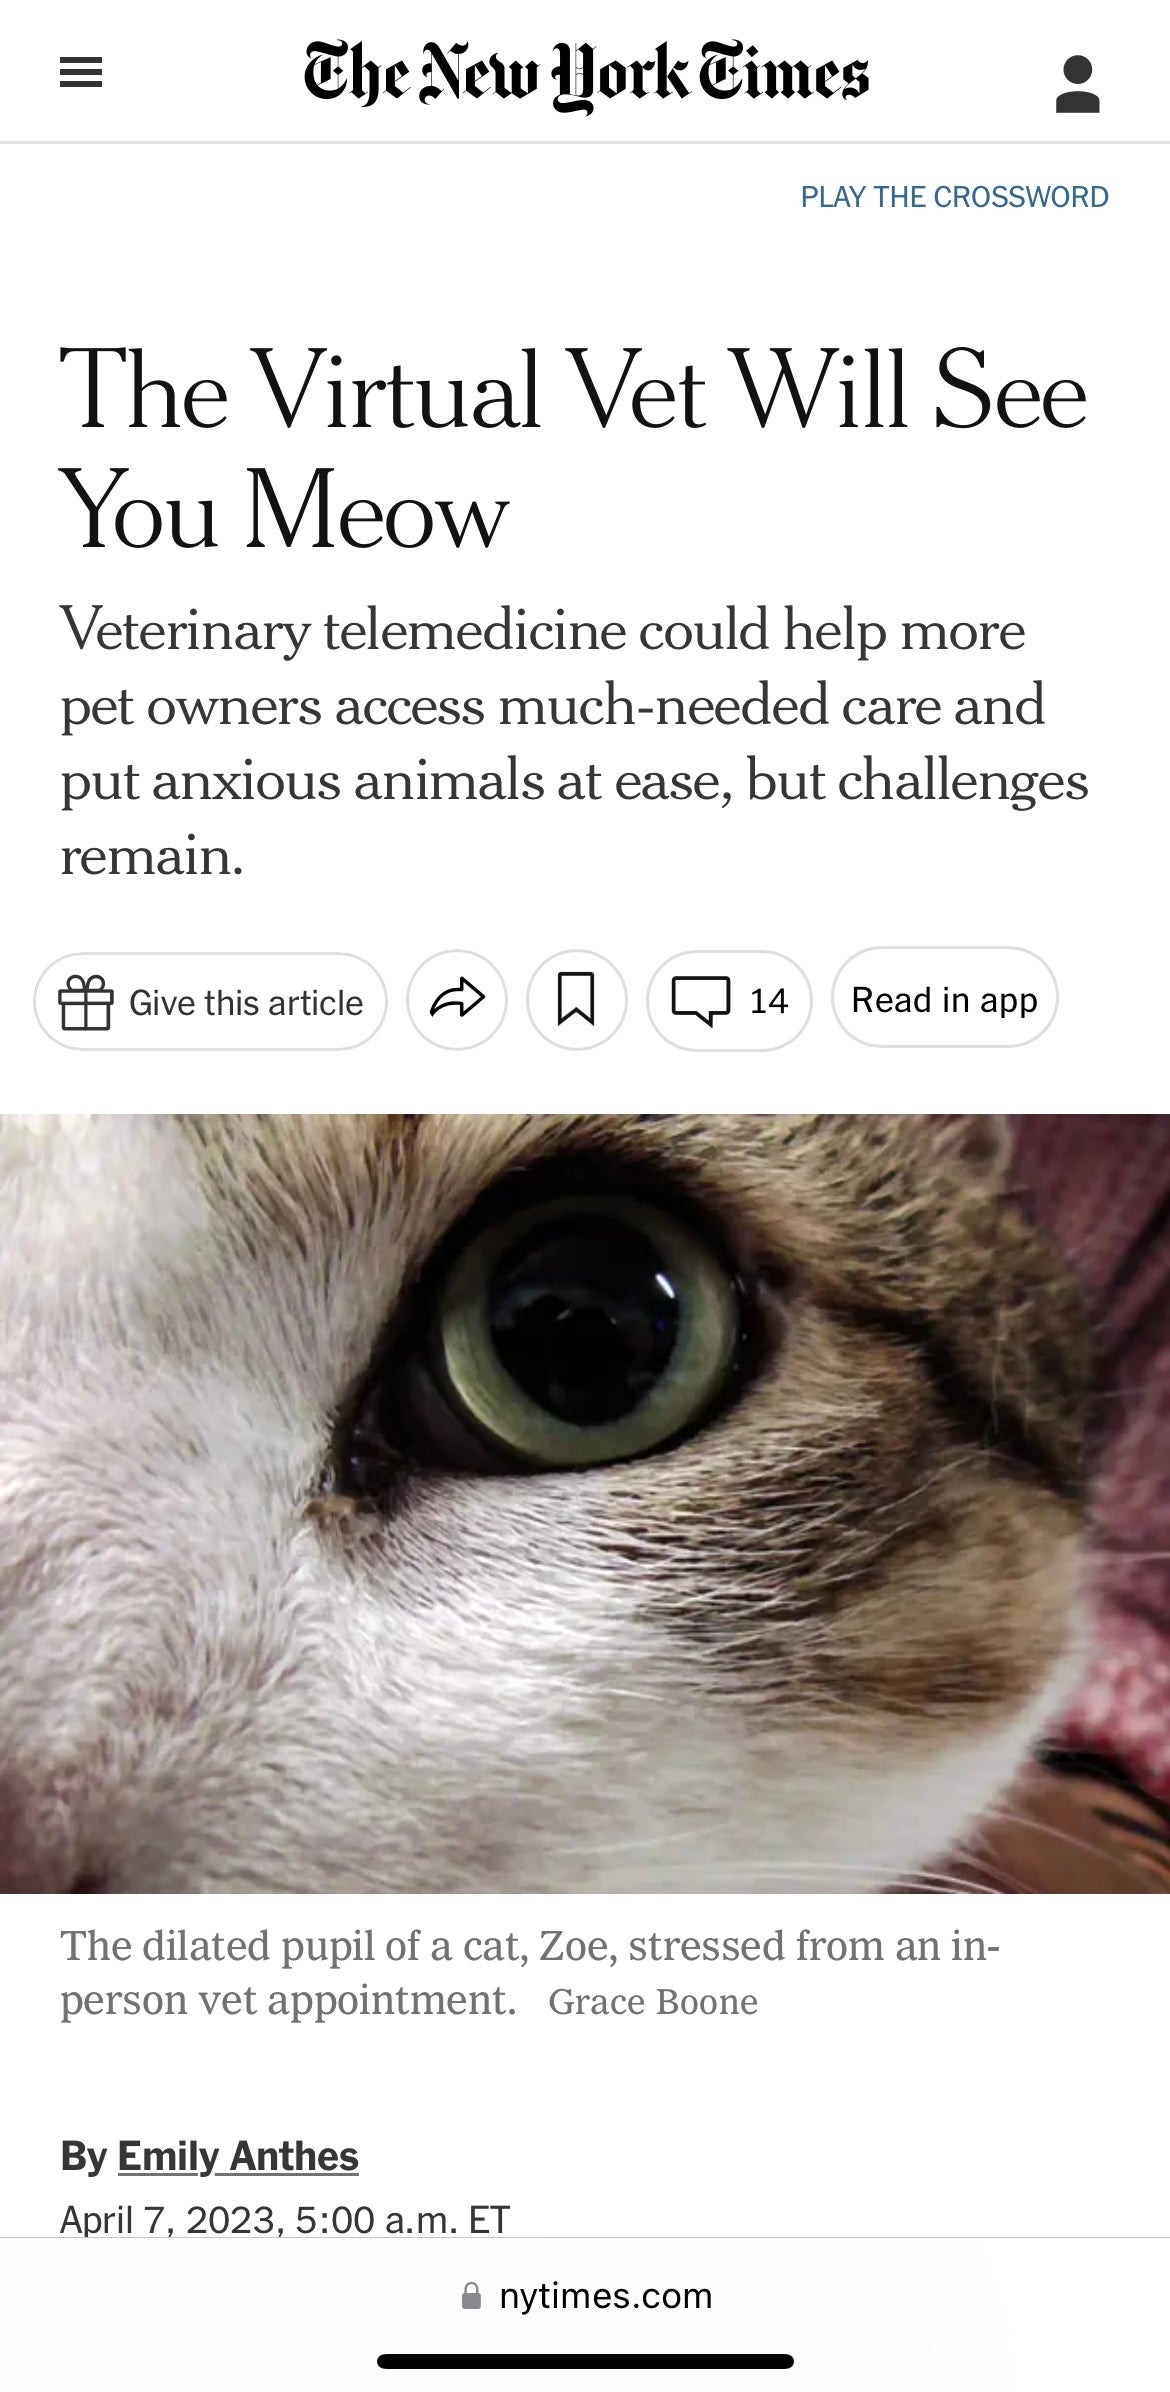Tap the nytimes.com address bar
Viewport: 1170px width, 2392px height.
tap(586, 2295)
